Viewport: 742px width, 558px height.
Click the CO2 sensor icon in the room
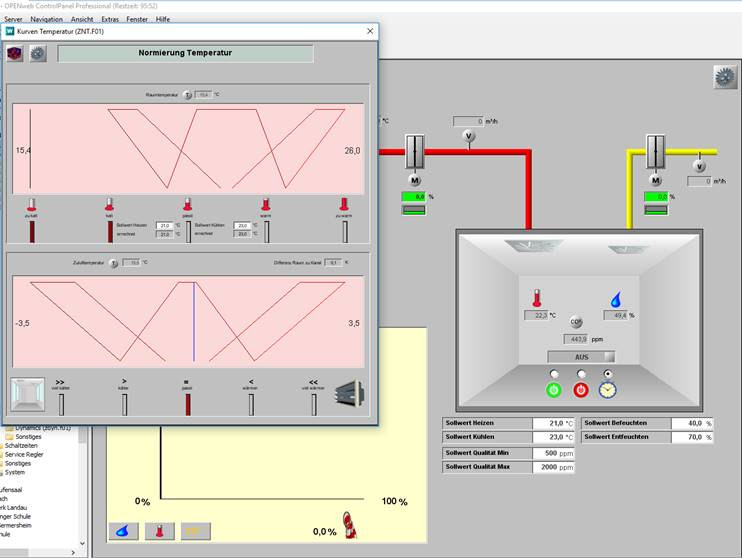pyautogui.click(x=576, y=322)
